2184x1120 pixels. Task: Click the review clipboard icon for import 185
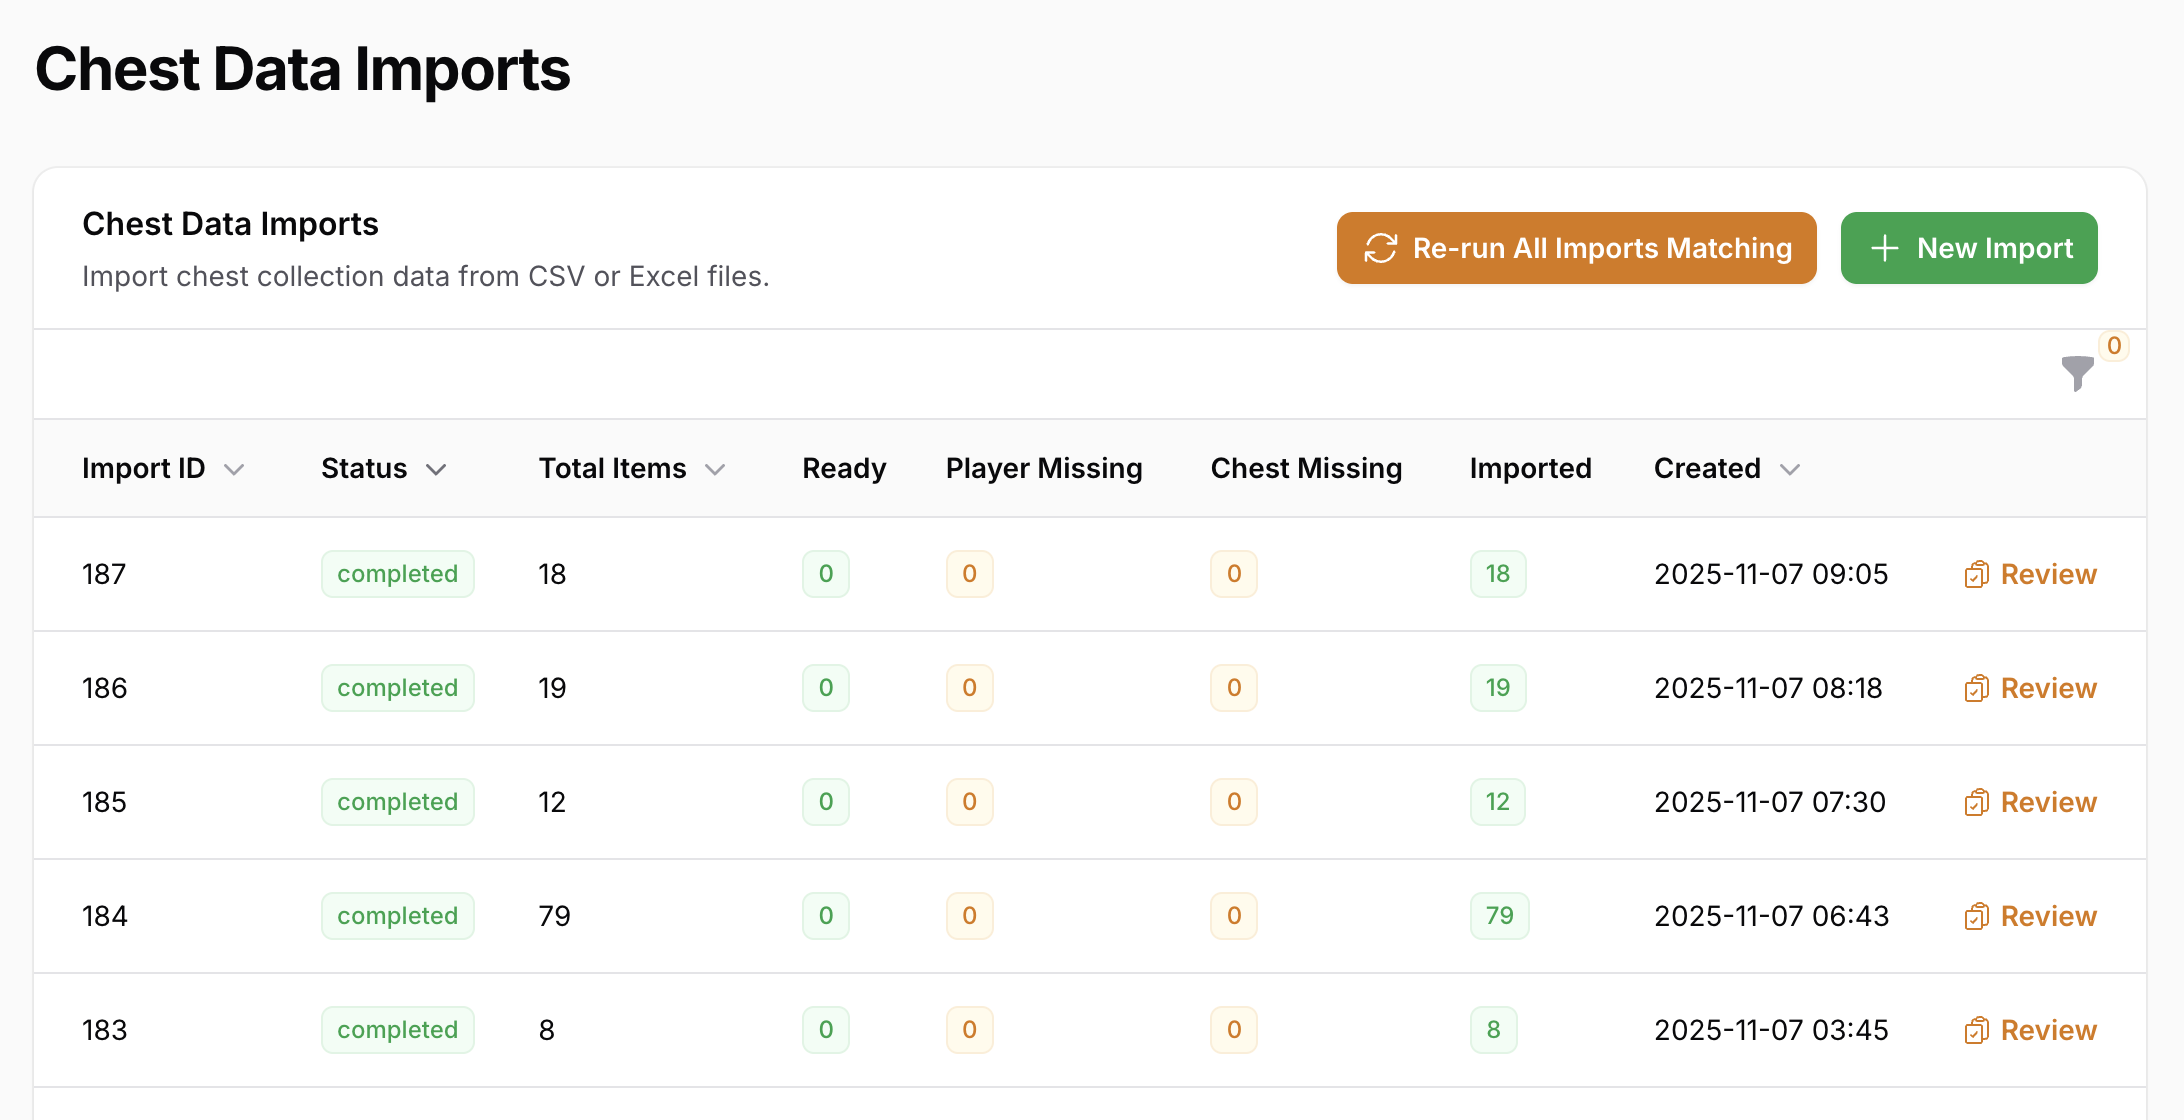tap(1976, 803)
